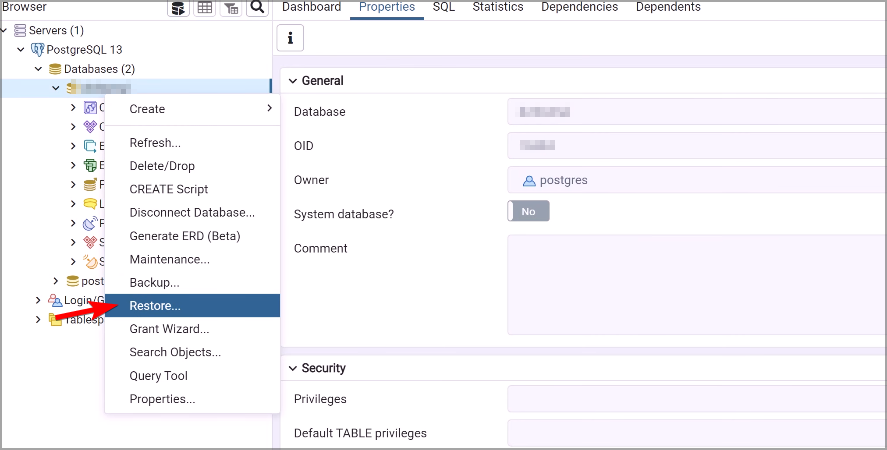The height and width of the screenshot is (450, 887).
Task: Click the Login/Group Roles users icon
Action: coord(55,300)
